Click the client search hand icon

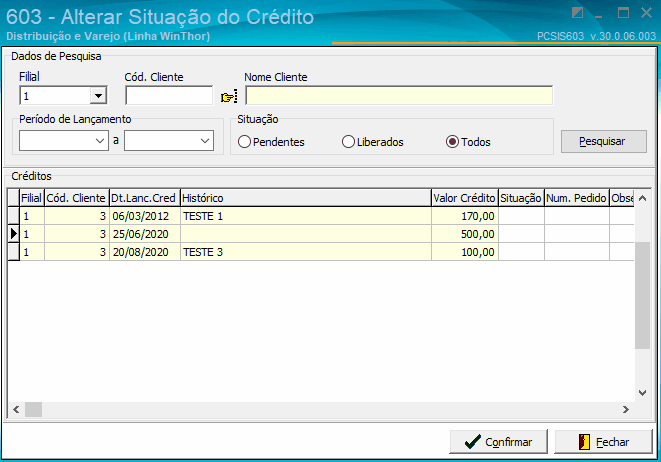click(229, 97)
